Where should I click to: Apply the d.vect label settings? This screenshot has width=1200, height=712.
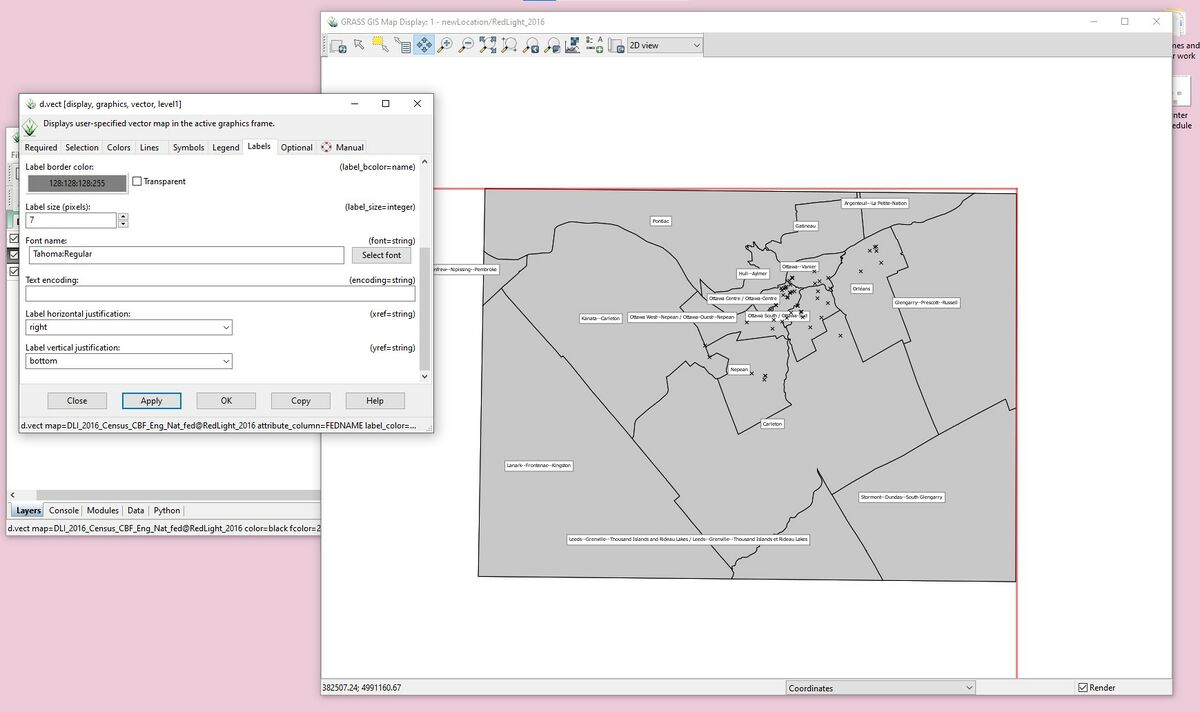pyautogui.click(x=151, y=400)
